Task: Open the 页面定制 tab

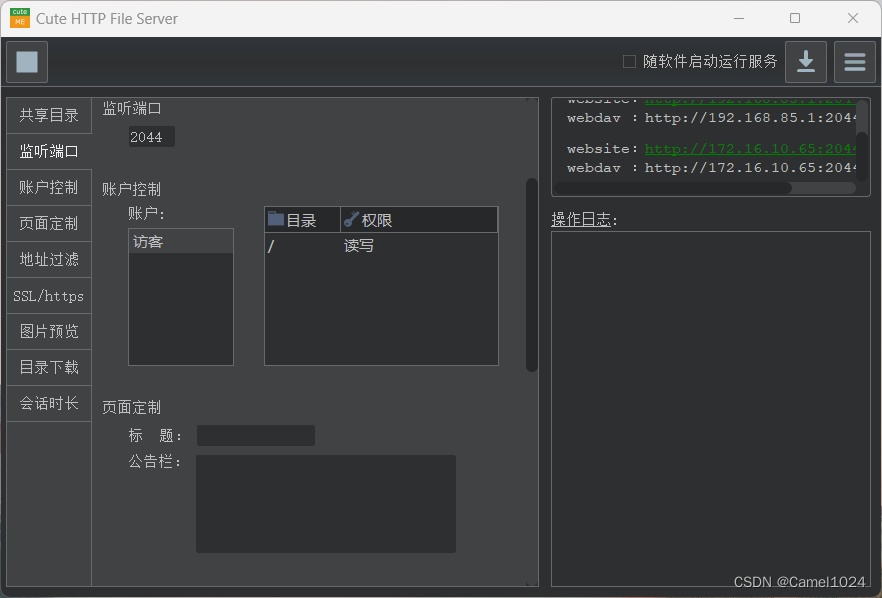Action: point(49,224)
